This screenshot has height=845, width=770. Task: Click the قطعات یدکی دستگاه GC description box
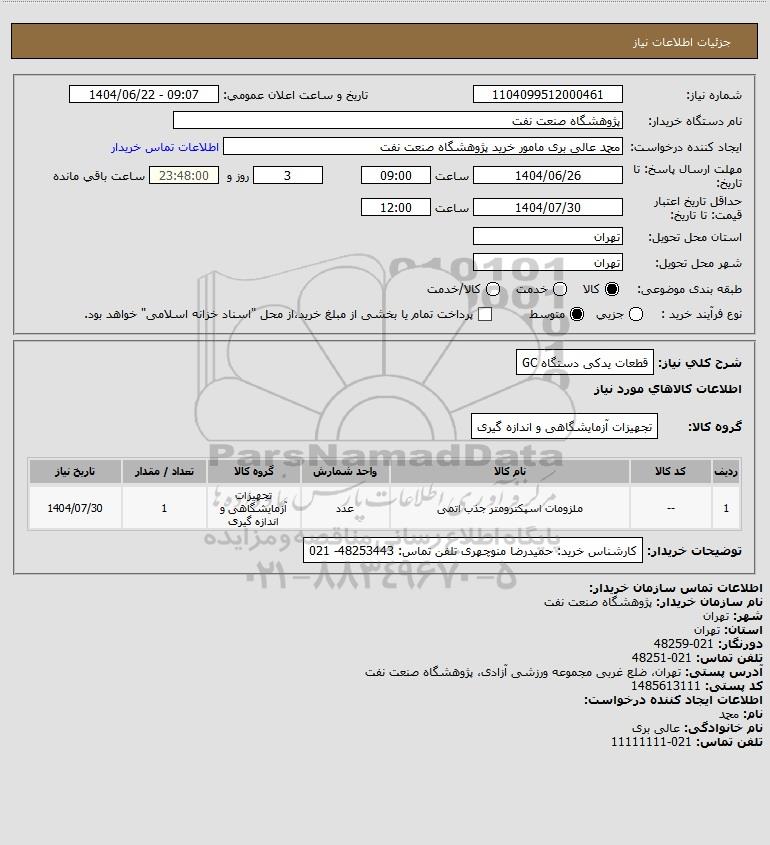(585, 363)
